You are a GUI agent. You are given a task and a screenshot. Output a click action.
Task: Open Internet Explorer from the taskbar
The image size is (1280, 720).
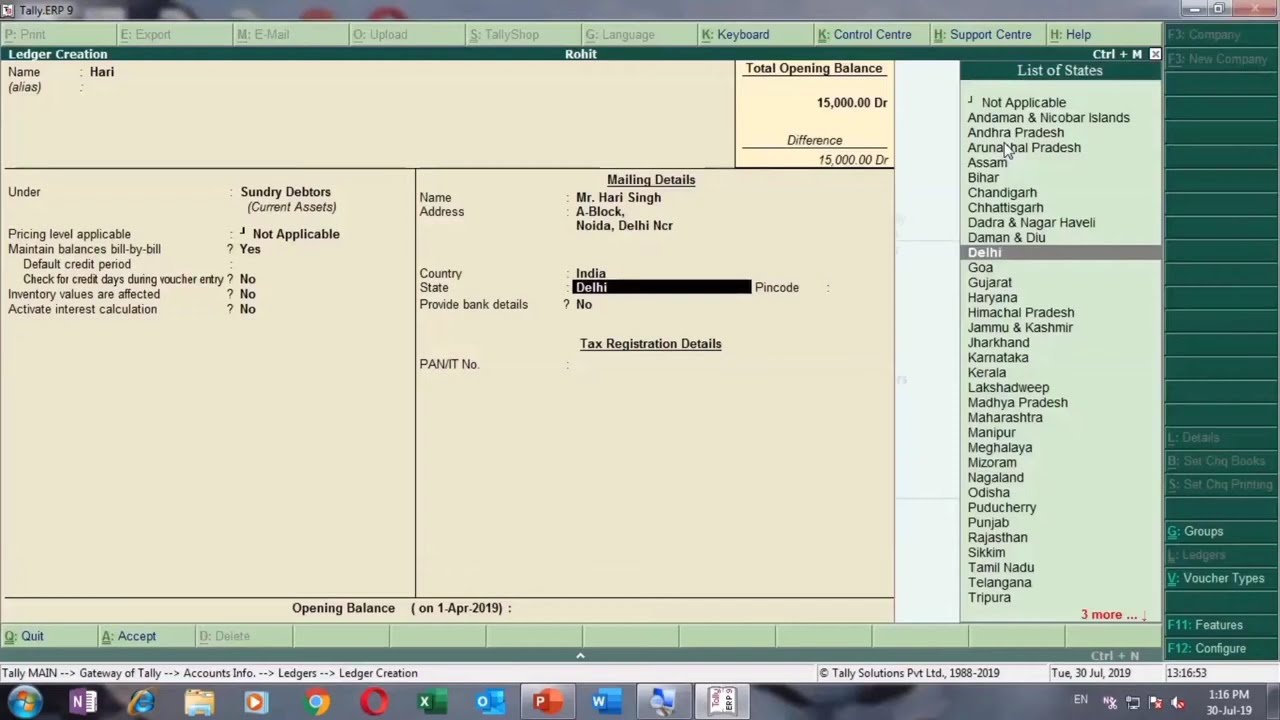[x=141, y=702]
